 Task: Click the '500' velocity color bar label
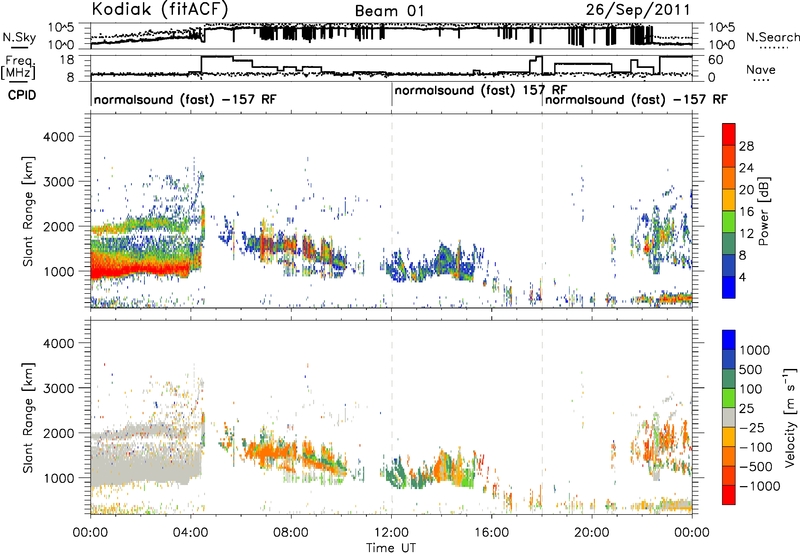753,370
